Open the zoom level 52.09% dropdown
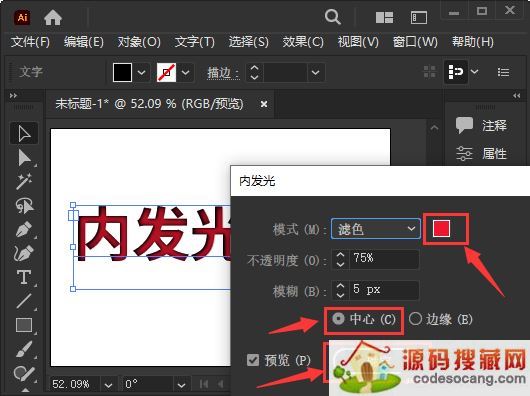Screen dimensions: 530x396 [x=108, y=385]
